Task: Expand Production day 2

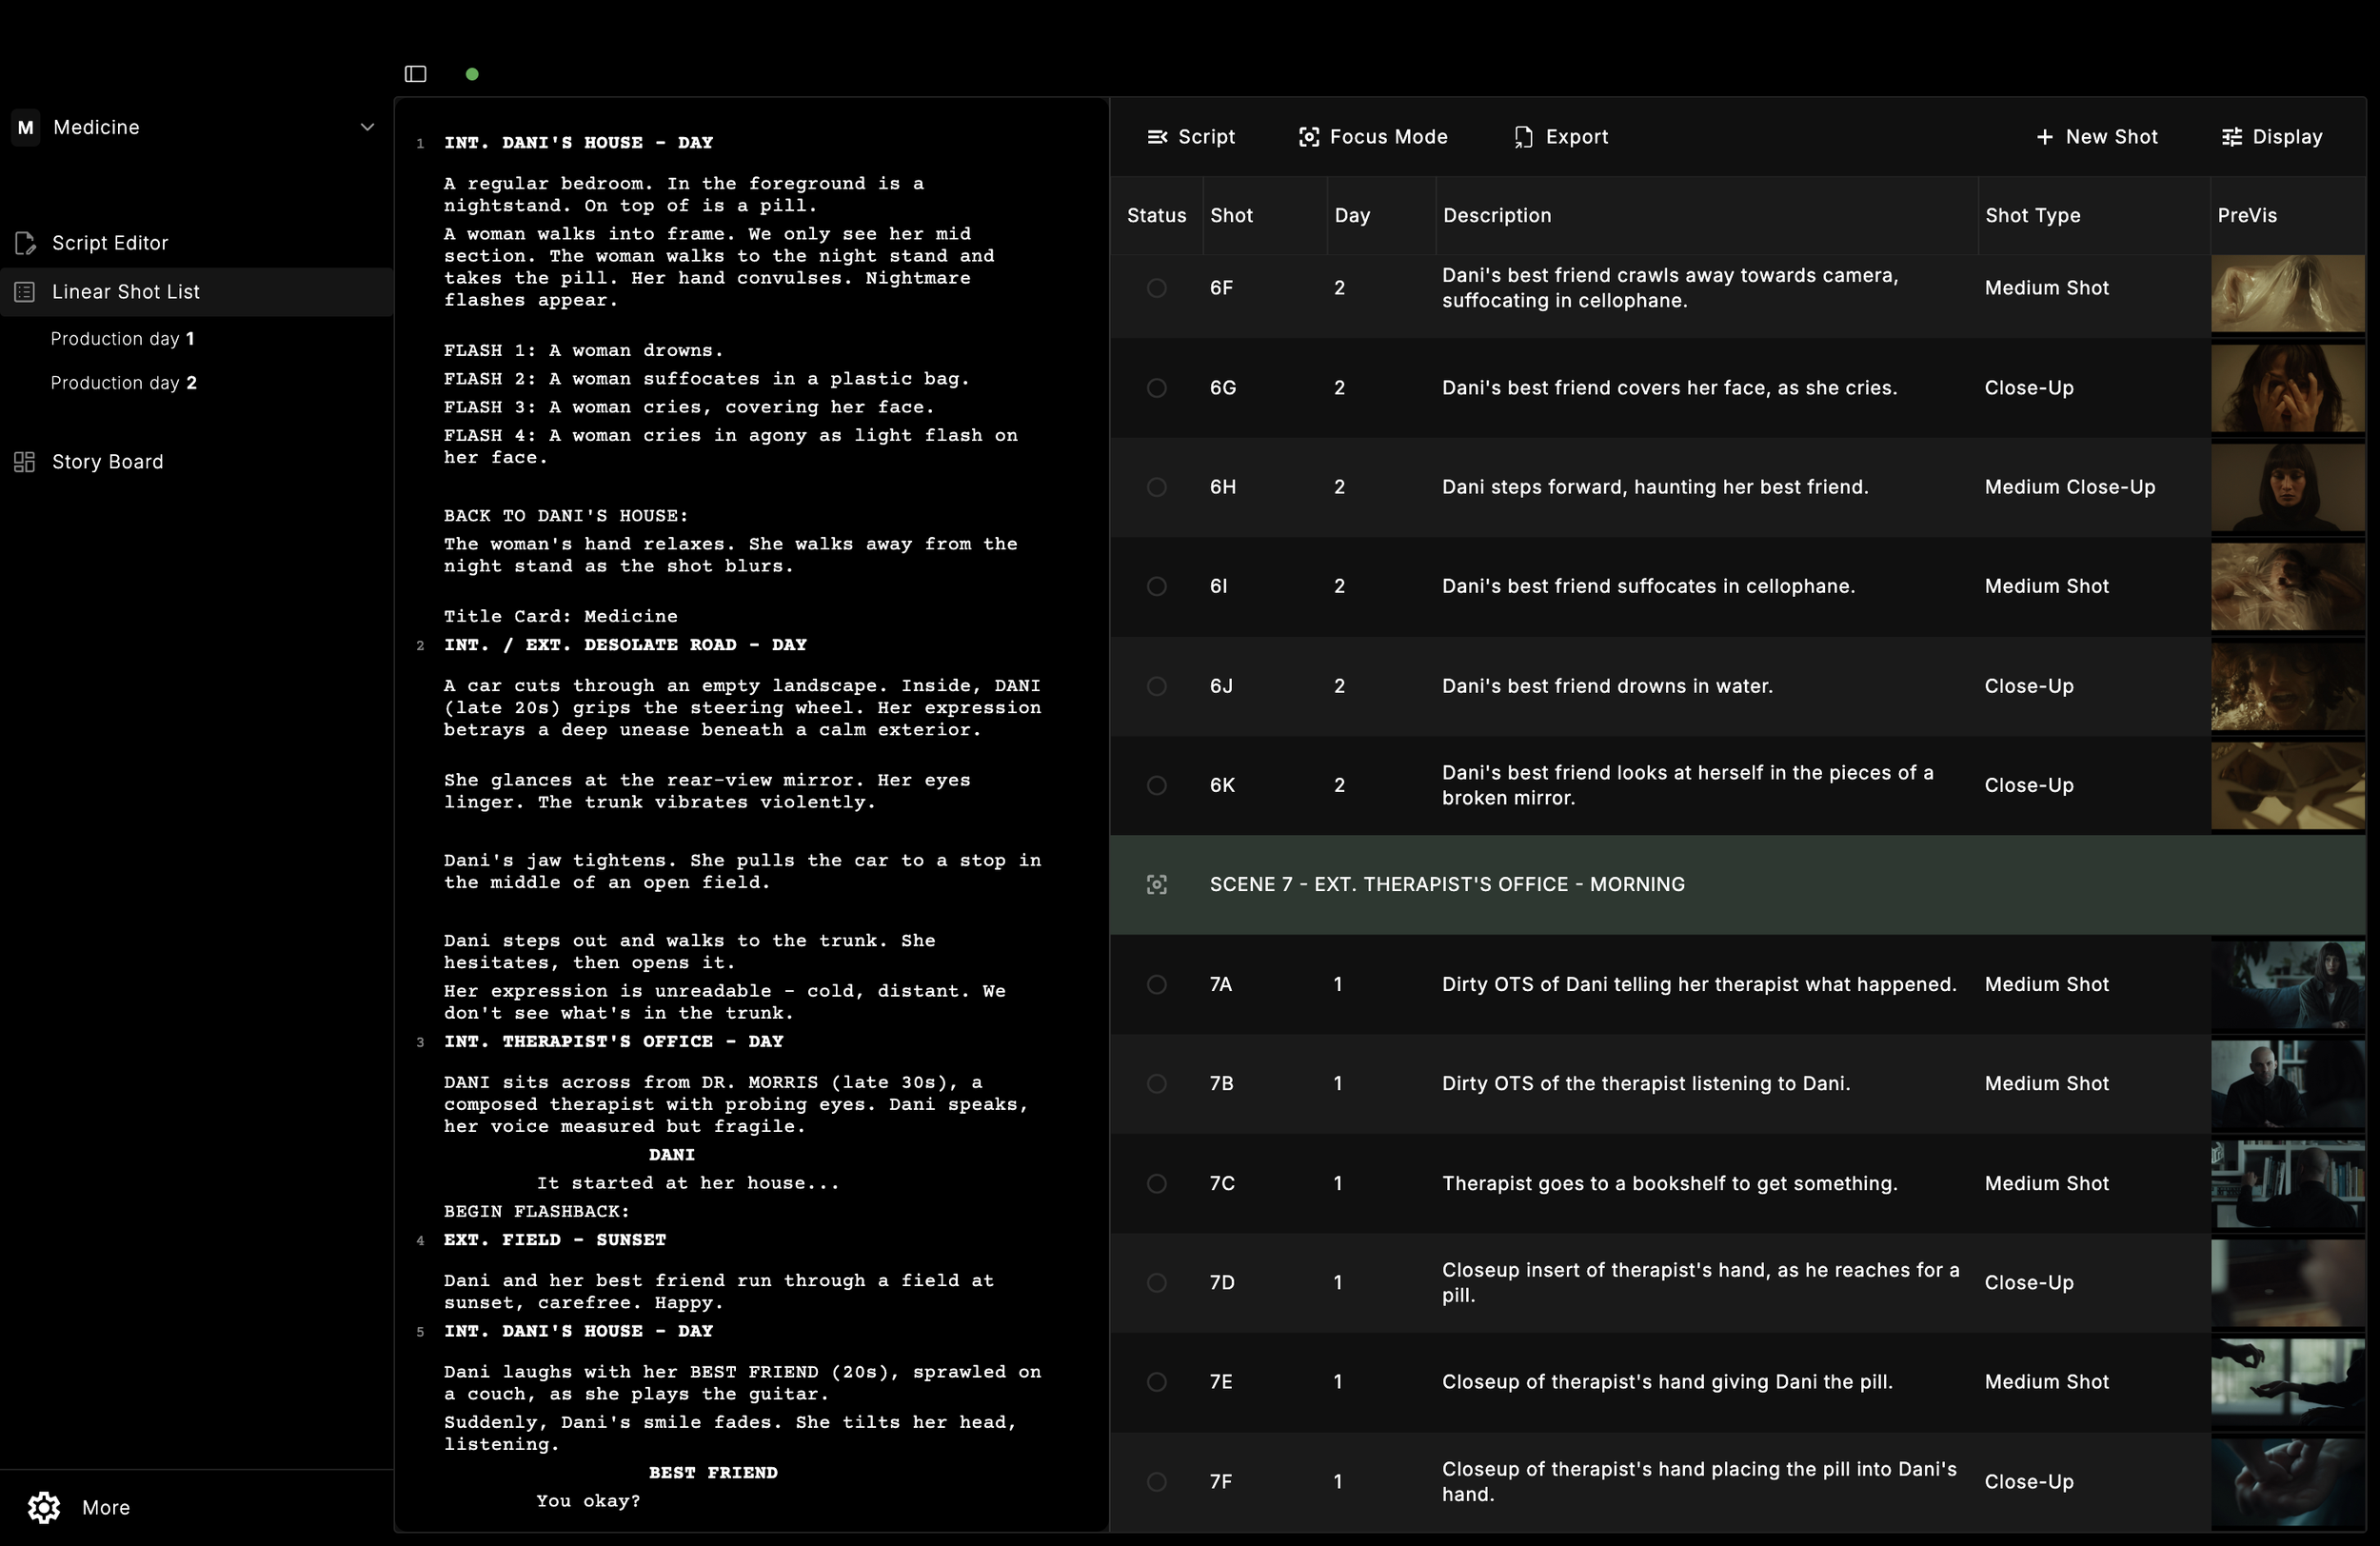Action: point(123,383)
